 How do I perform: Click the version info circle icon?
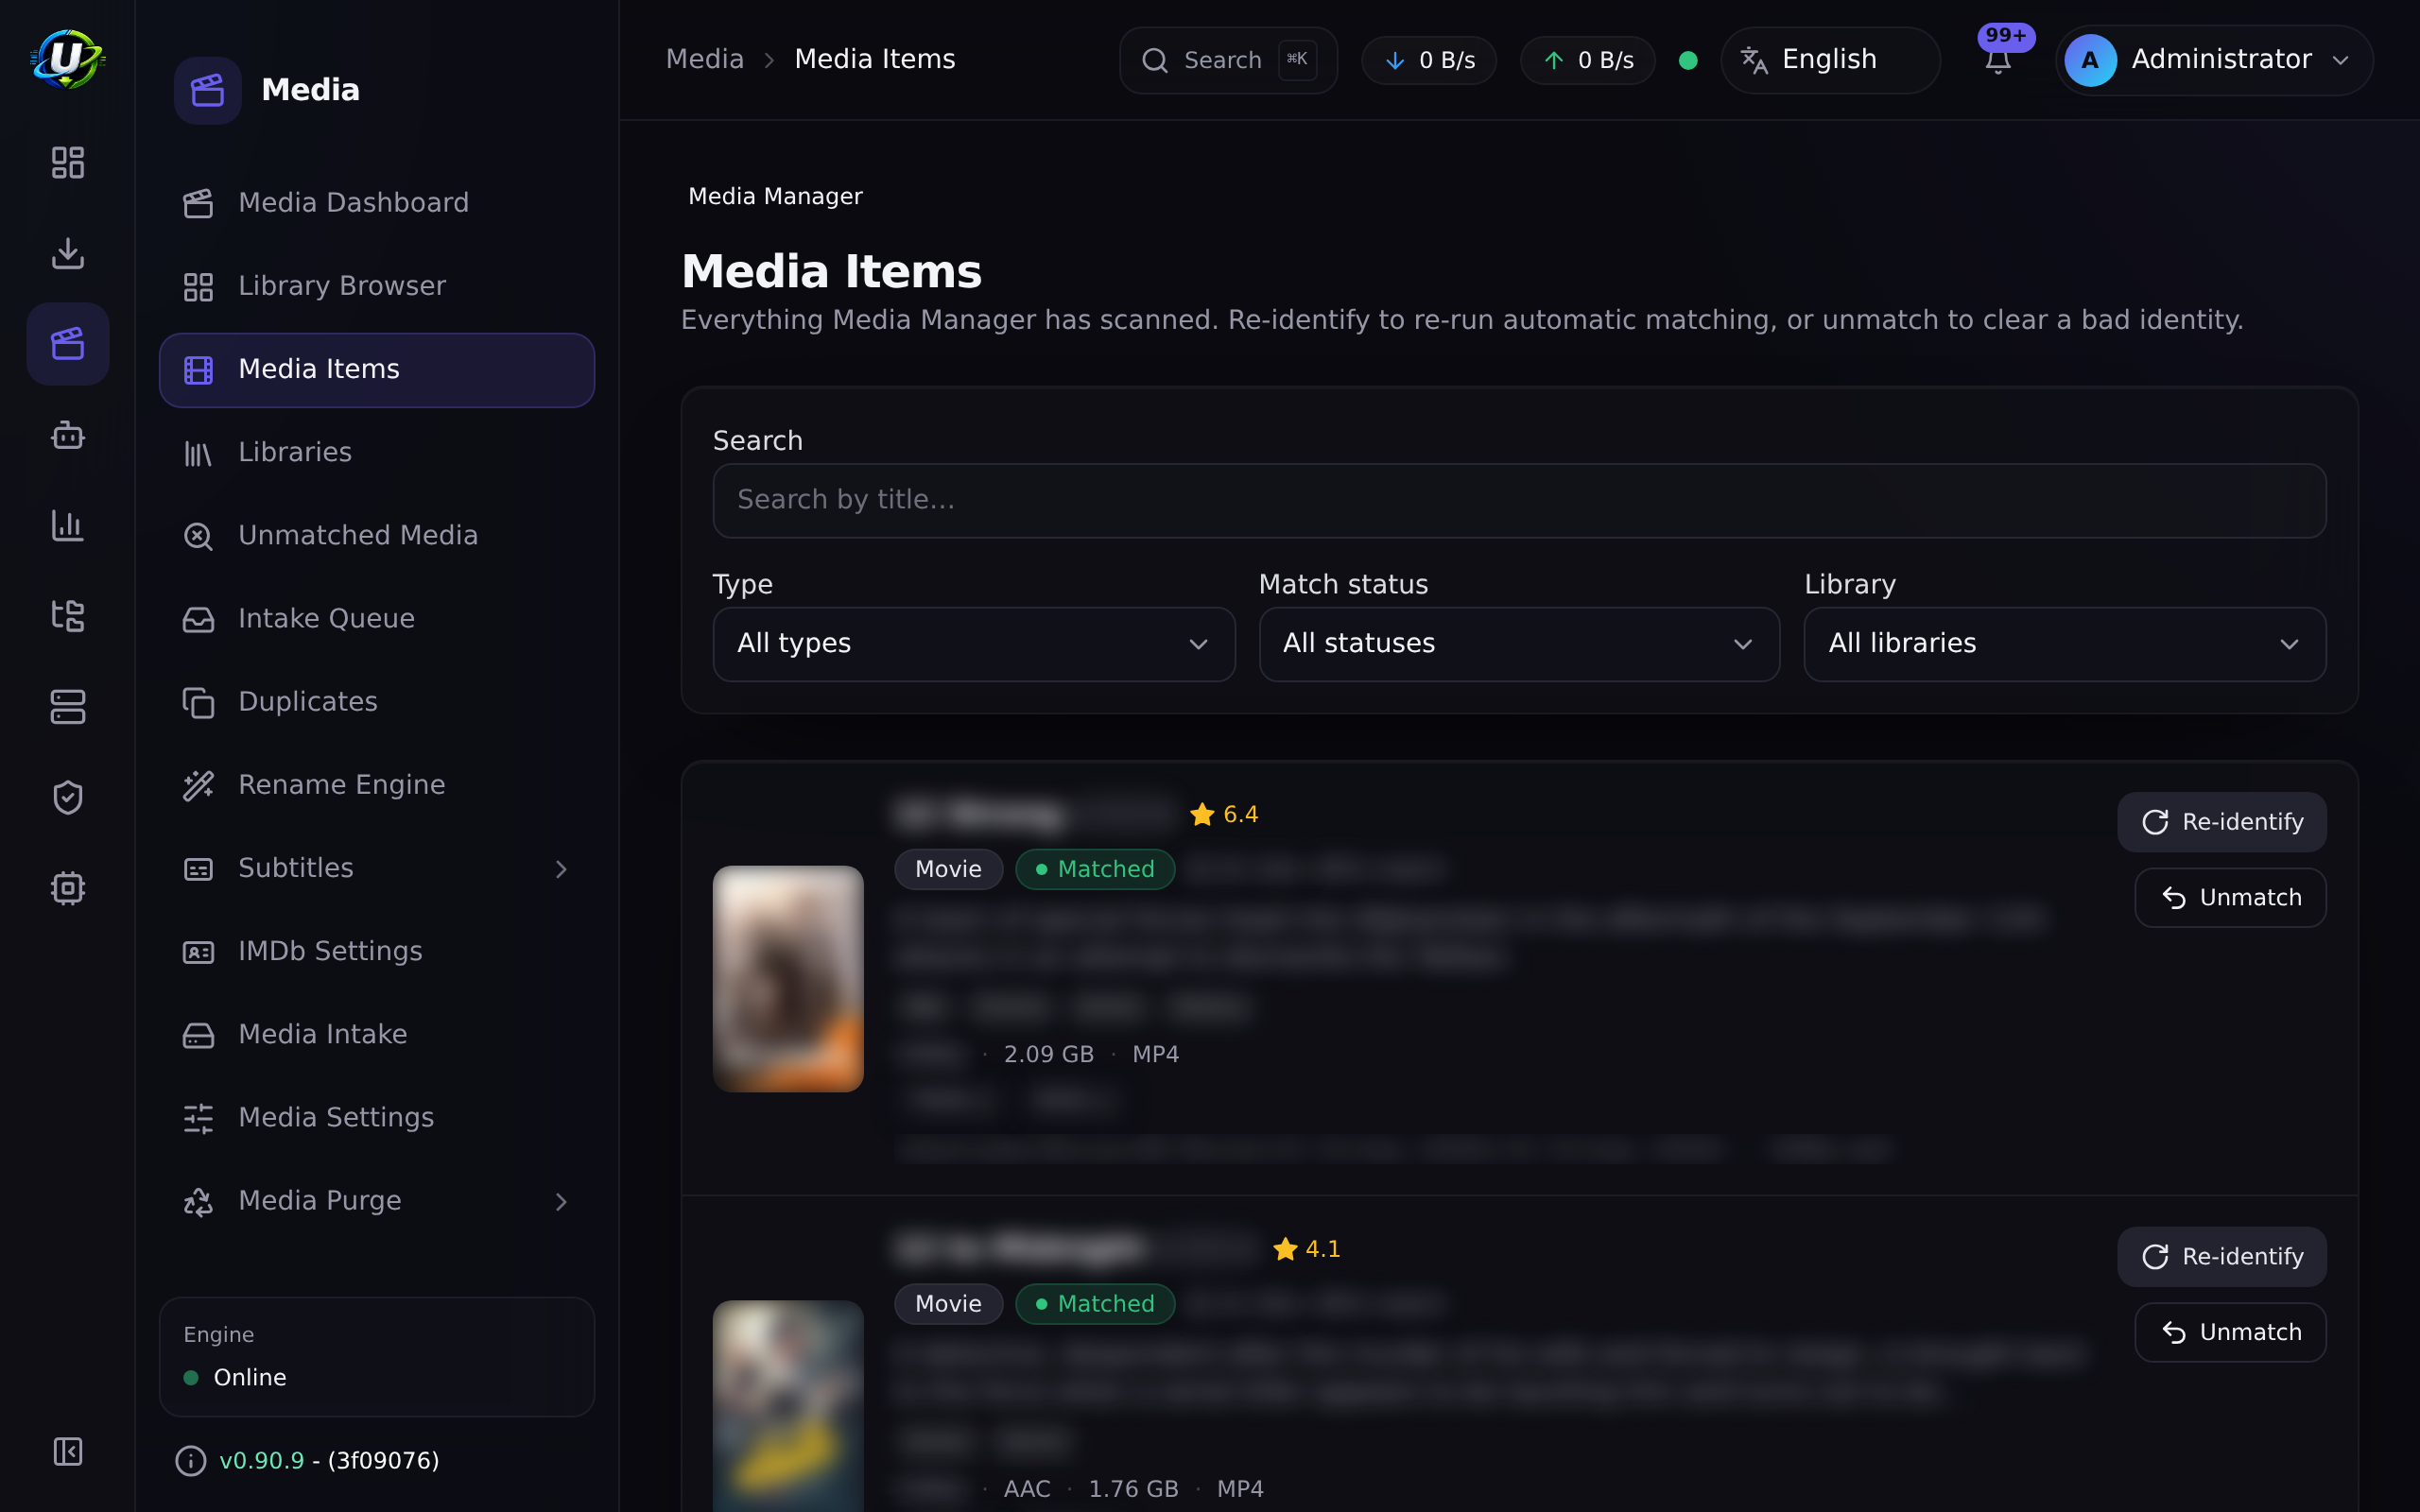[x=190, y=1461]
